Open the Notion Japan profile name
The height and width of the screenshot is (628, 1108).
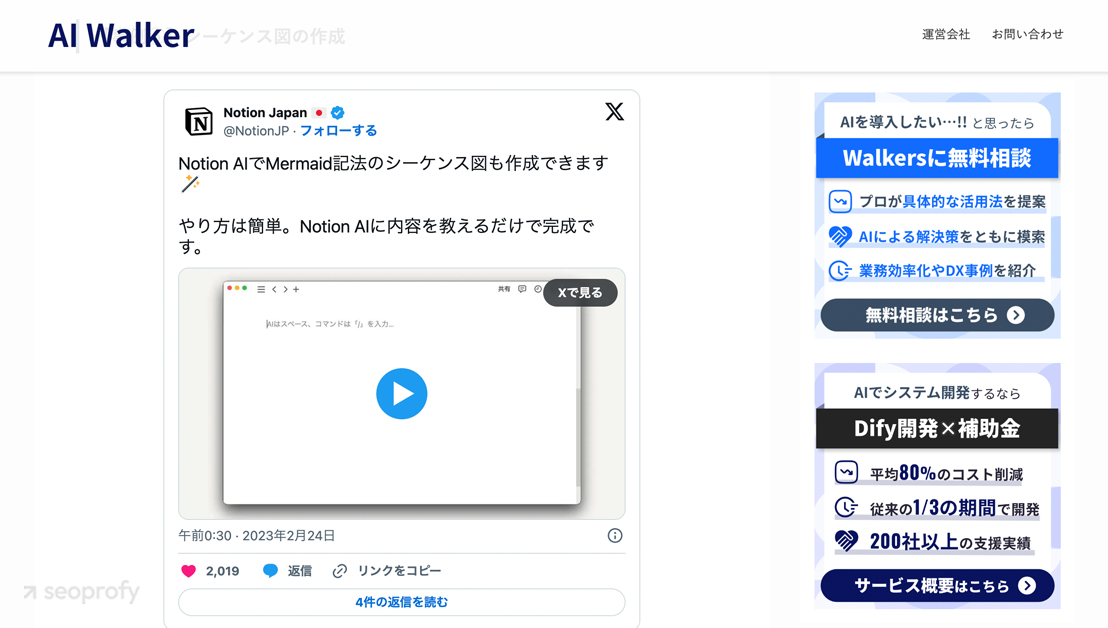pyautogui.click(x=265, y=112)
